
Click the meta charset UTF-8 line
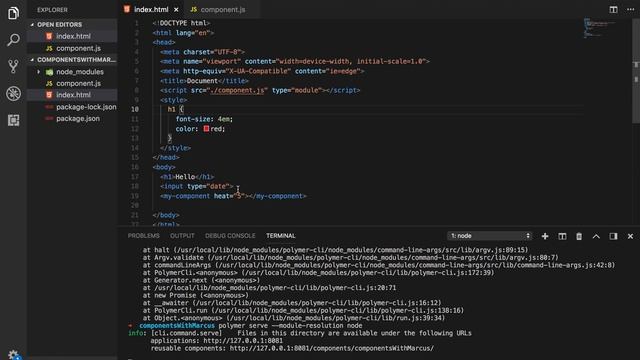pos(202,52)
